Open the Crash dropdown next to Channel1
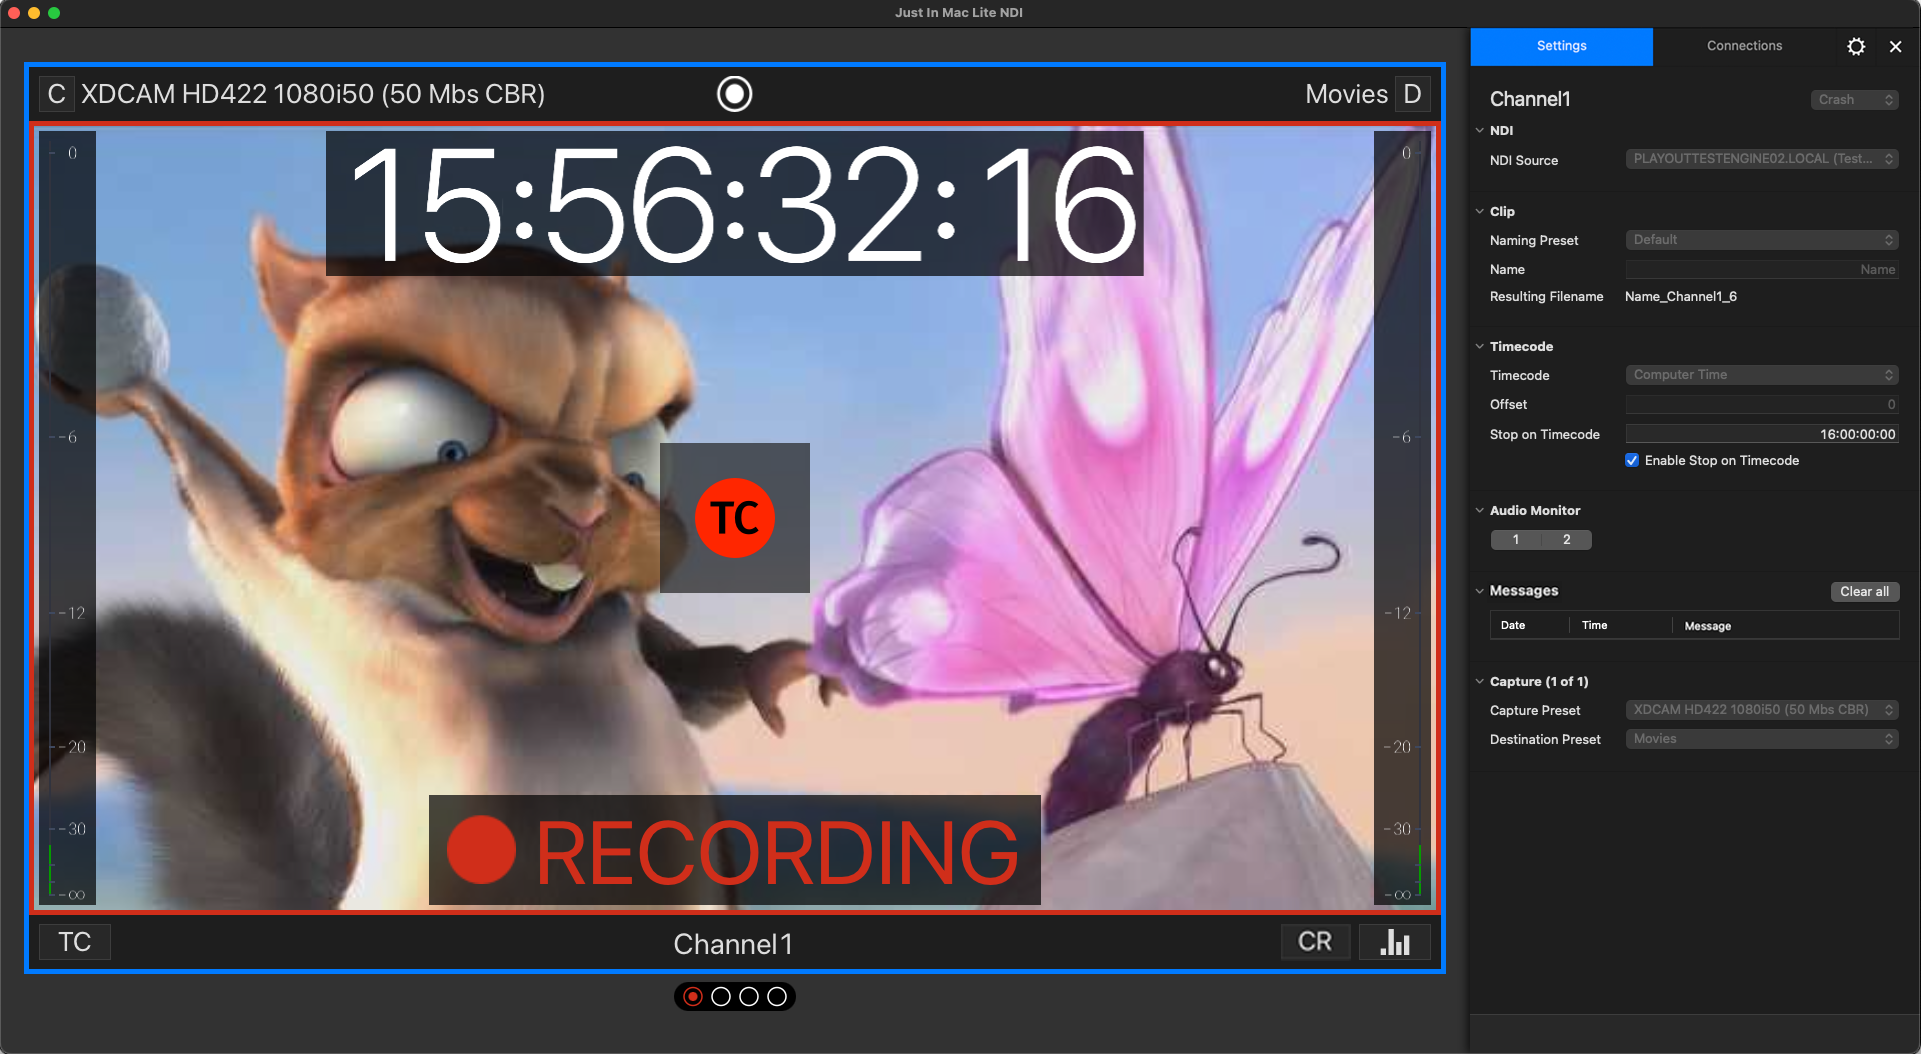Image resolution: width=1921 pixels, height=1054 pixels. point(1855,100)
